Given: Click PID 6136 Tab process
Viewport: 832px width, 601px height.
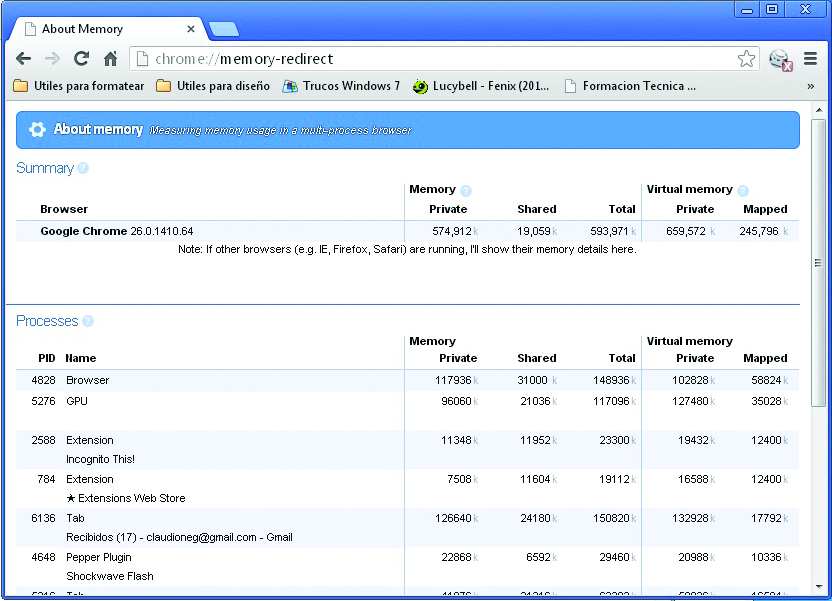Looking at the screenshot, I should (43, 518).
